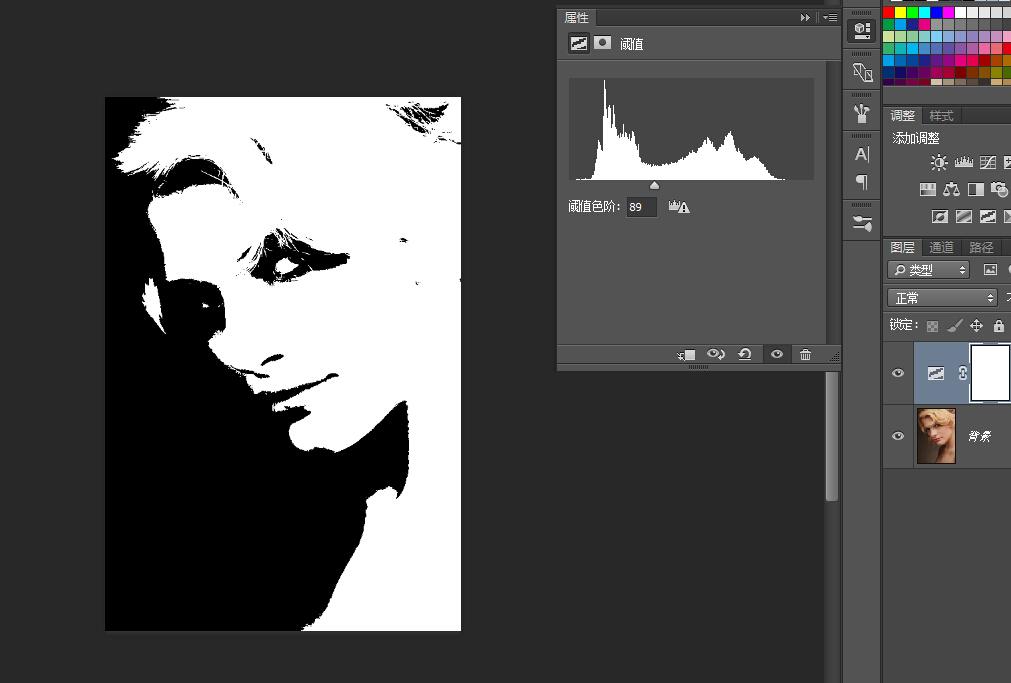
Task: View previous state of the adjustment
Action: click(716, 354)
